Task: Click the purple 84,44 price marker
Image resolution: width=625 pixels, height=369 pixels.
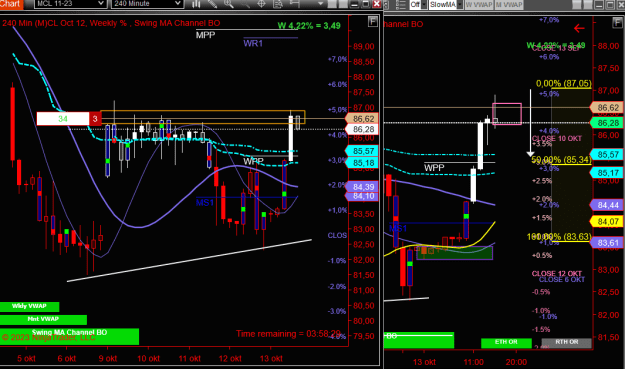Action: click(607, 205)
